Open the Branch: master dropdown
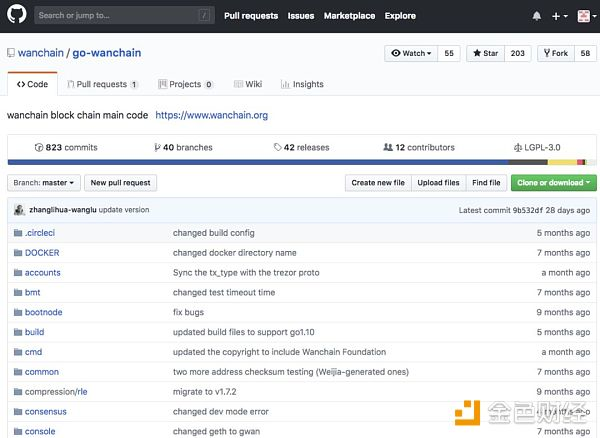This screenshot has width=600, height=438. click(x=44, y=183)
